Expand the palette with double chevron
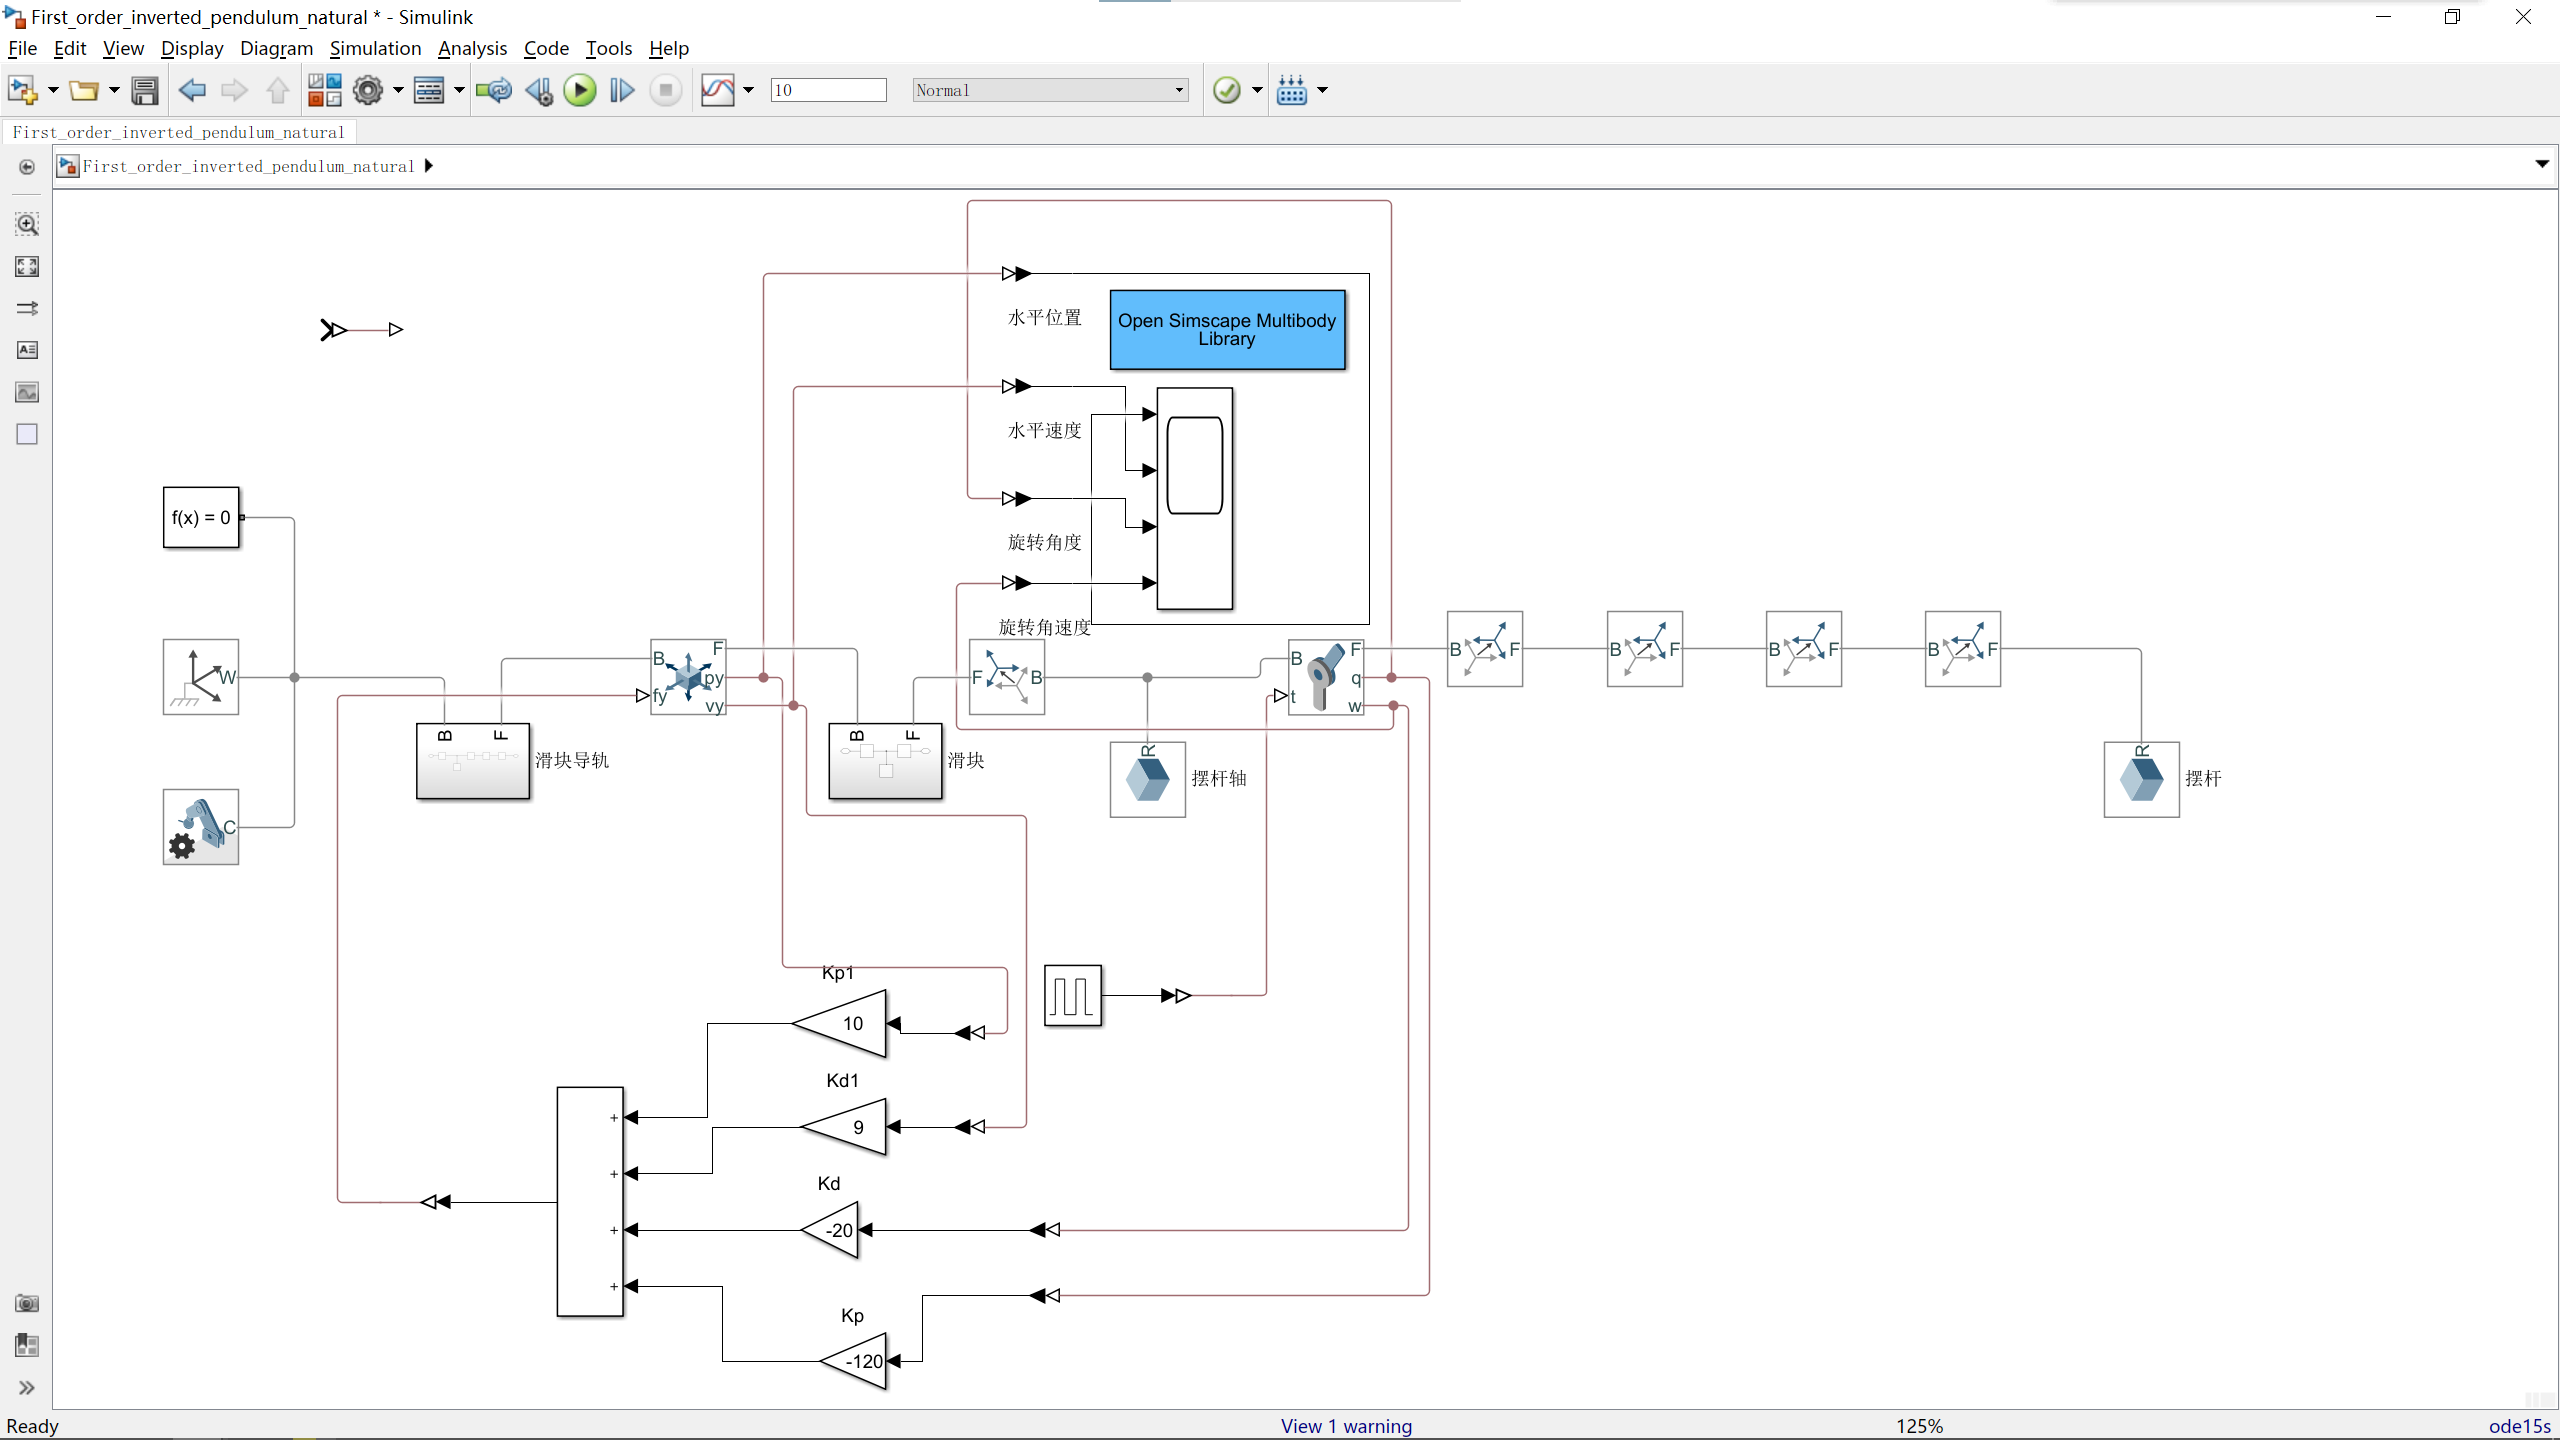Screen dimensions: 2560x1440 (x=27, y=1388)
